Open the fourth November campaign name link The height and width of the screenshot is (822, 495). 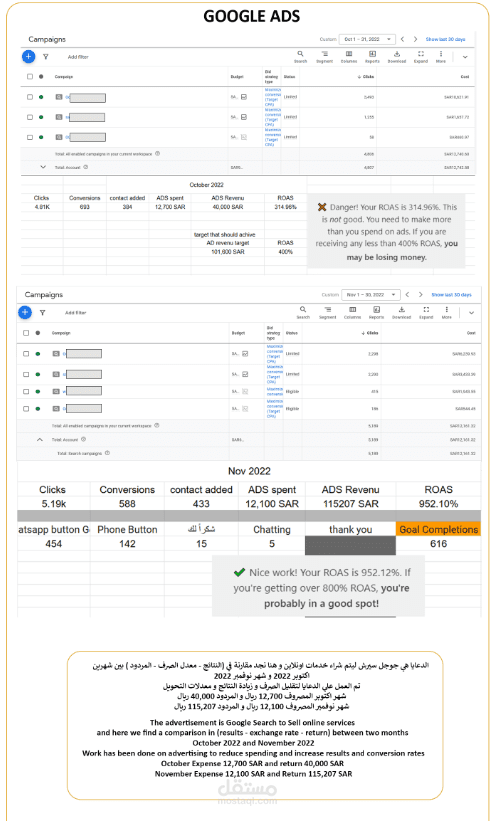(x=82, y=408)
